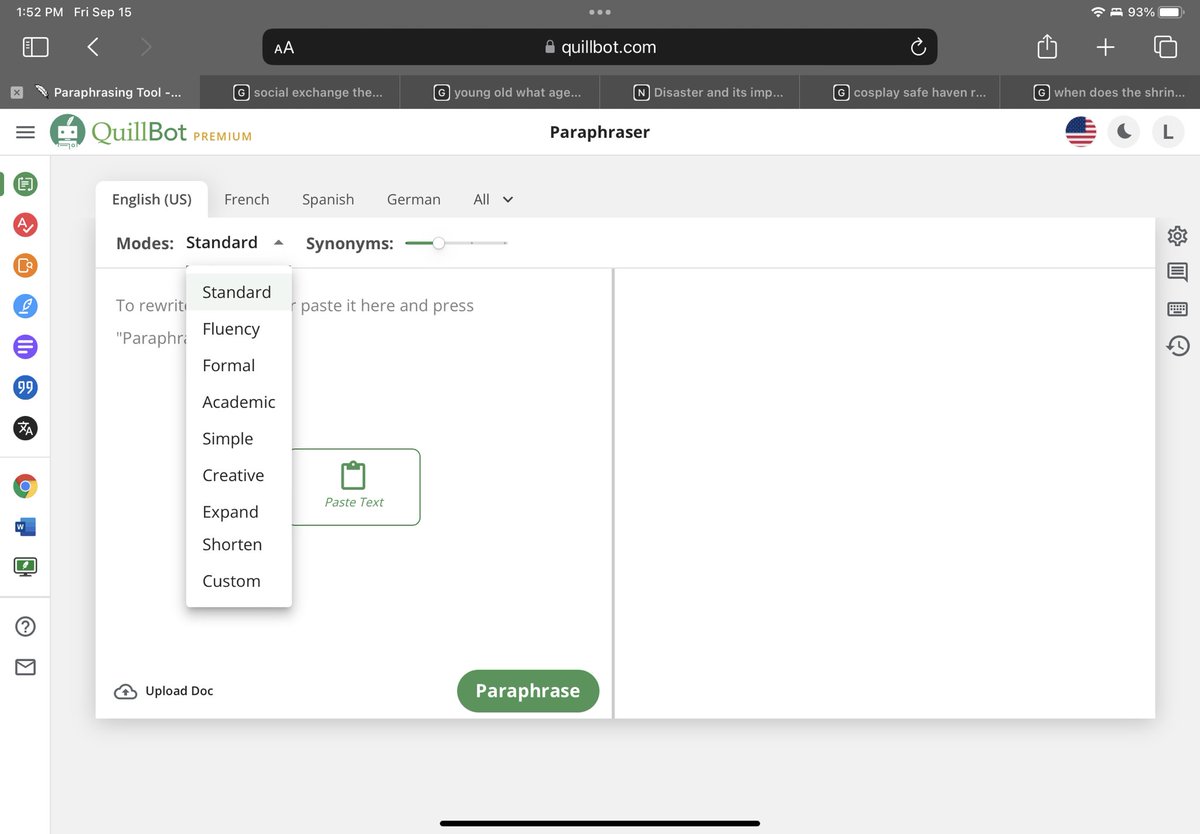This screenshot has width=1200, height=834.
Task: Collapse the Modes Standard dropdown
Action: (236, 243)
